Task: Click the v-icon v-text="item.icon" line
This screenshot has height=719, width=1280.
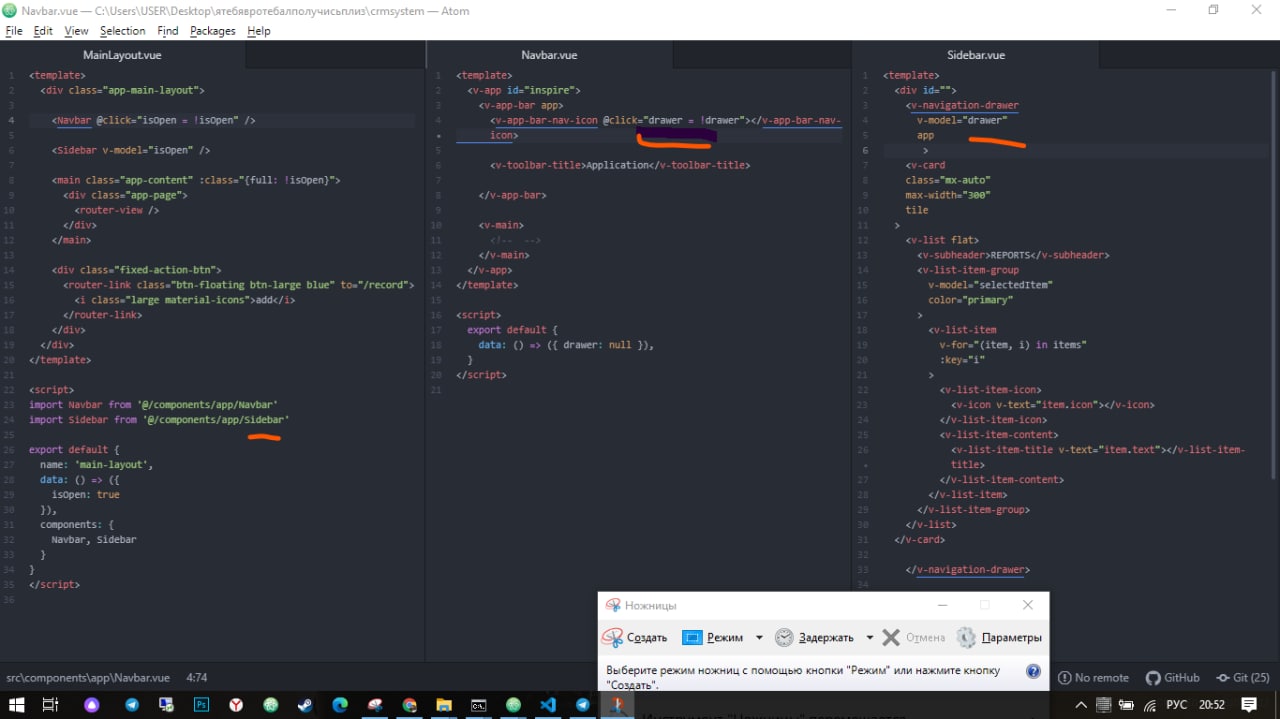Action: [x=1052, y=405]
